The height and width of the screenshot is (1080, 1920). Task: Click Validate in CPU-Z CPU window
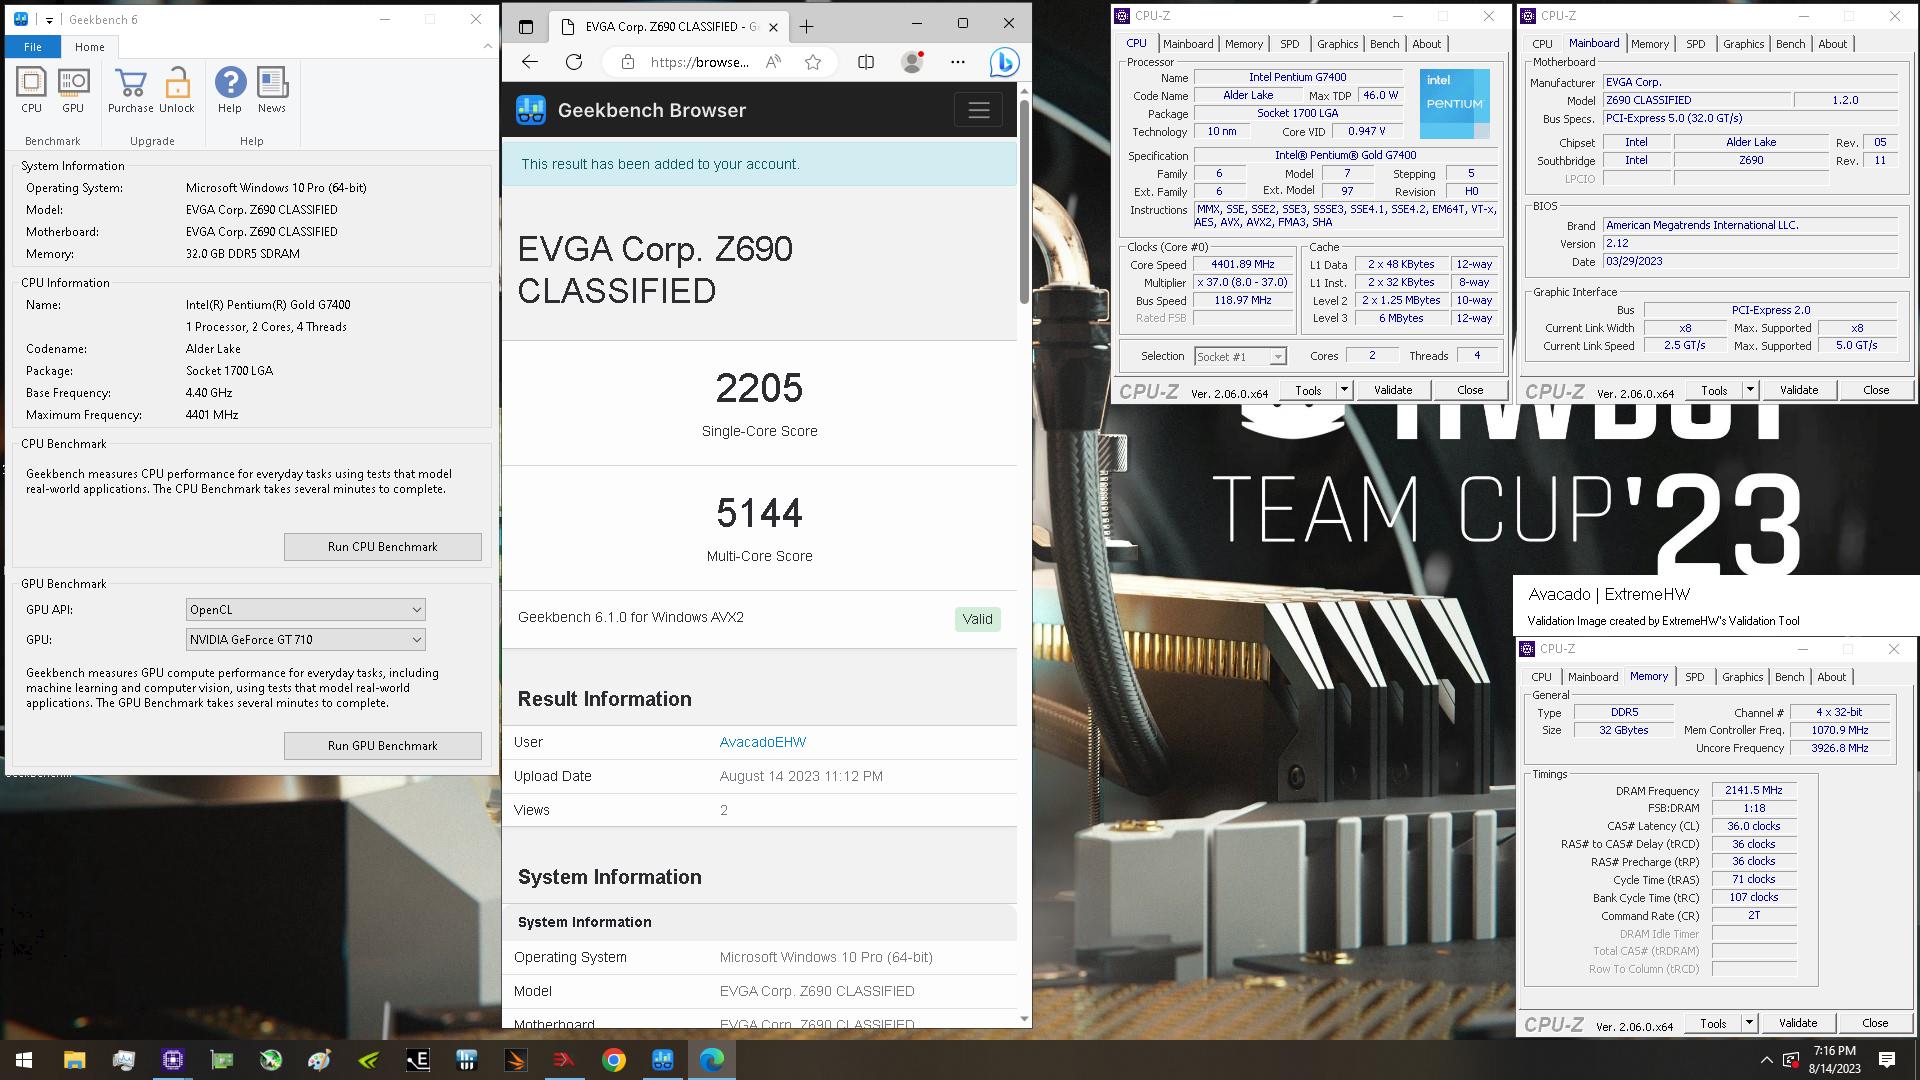pyautogui.click(x=1393, y=390)
